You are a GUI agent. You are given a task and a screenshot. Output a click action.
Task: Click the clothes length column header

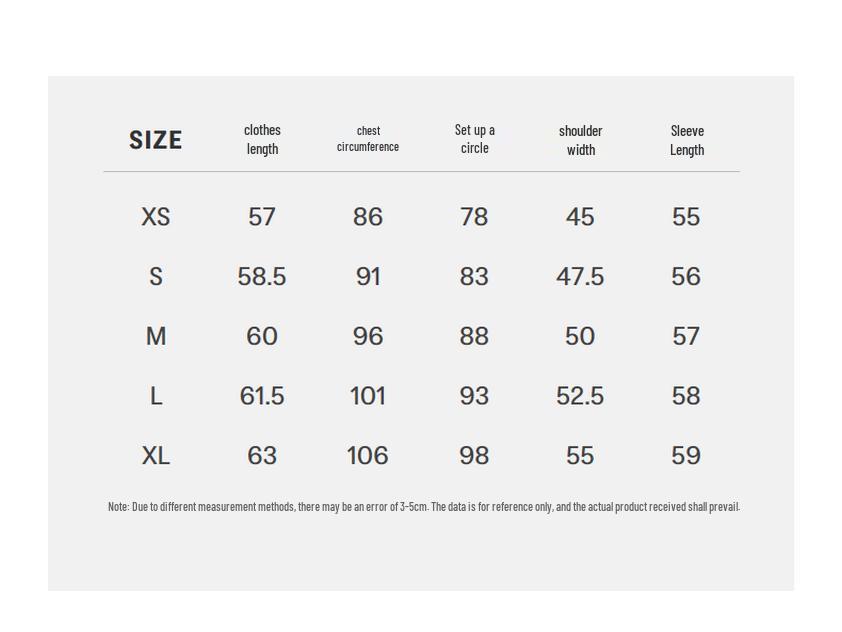pyautogui.click(x=262, y=139)
